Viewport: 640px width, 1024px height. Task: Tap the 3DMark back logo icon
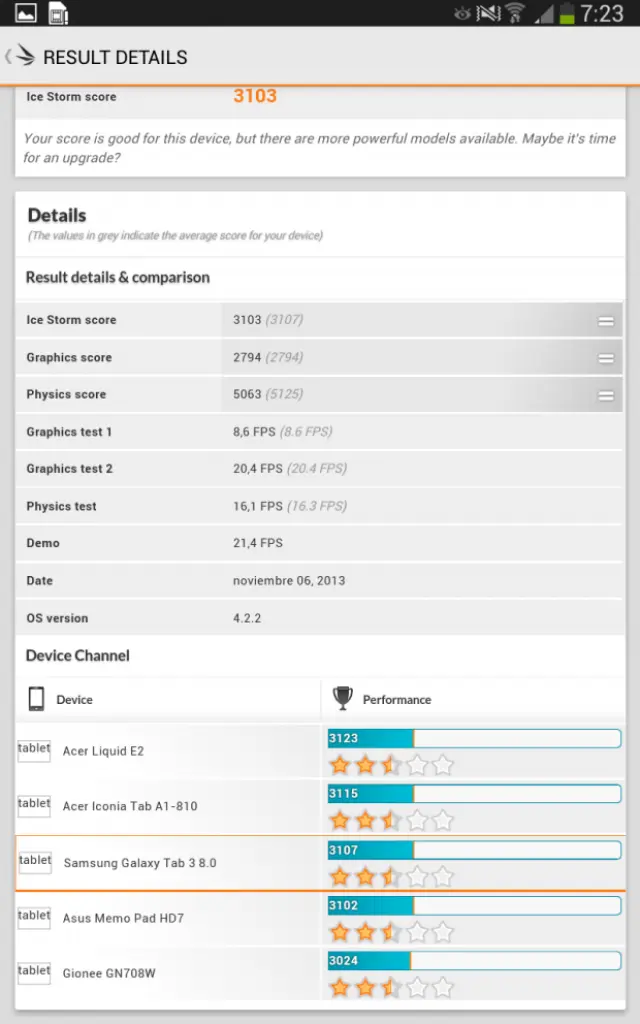click(22, 57)
